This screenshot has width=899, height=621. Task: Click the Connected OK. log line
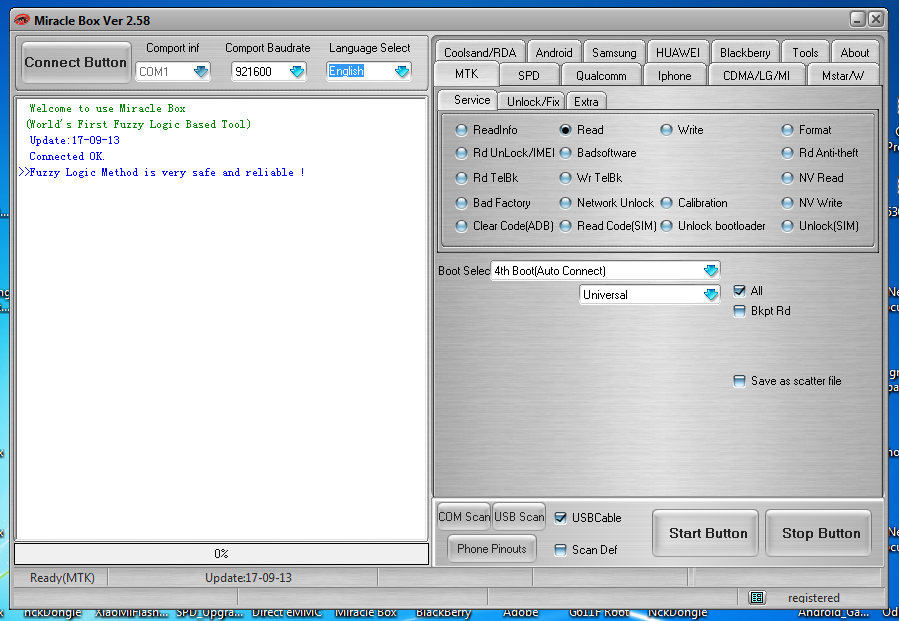pos(67,156)
